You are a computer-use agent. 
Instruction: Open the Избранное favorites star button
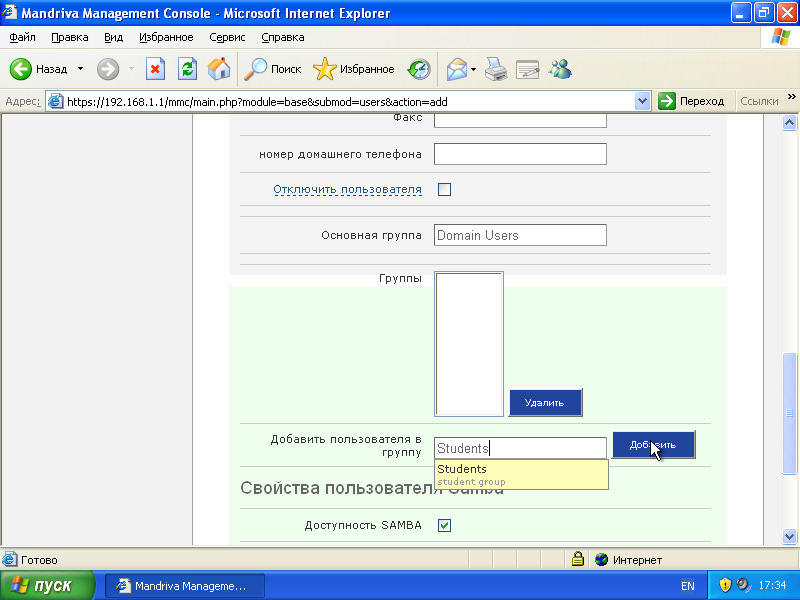pyautogui.click(x=354, y=69)
